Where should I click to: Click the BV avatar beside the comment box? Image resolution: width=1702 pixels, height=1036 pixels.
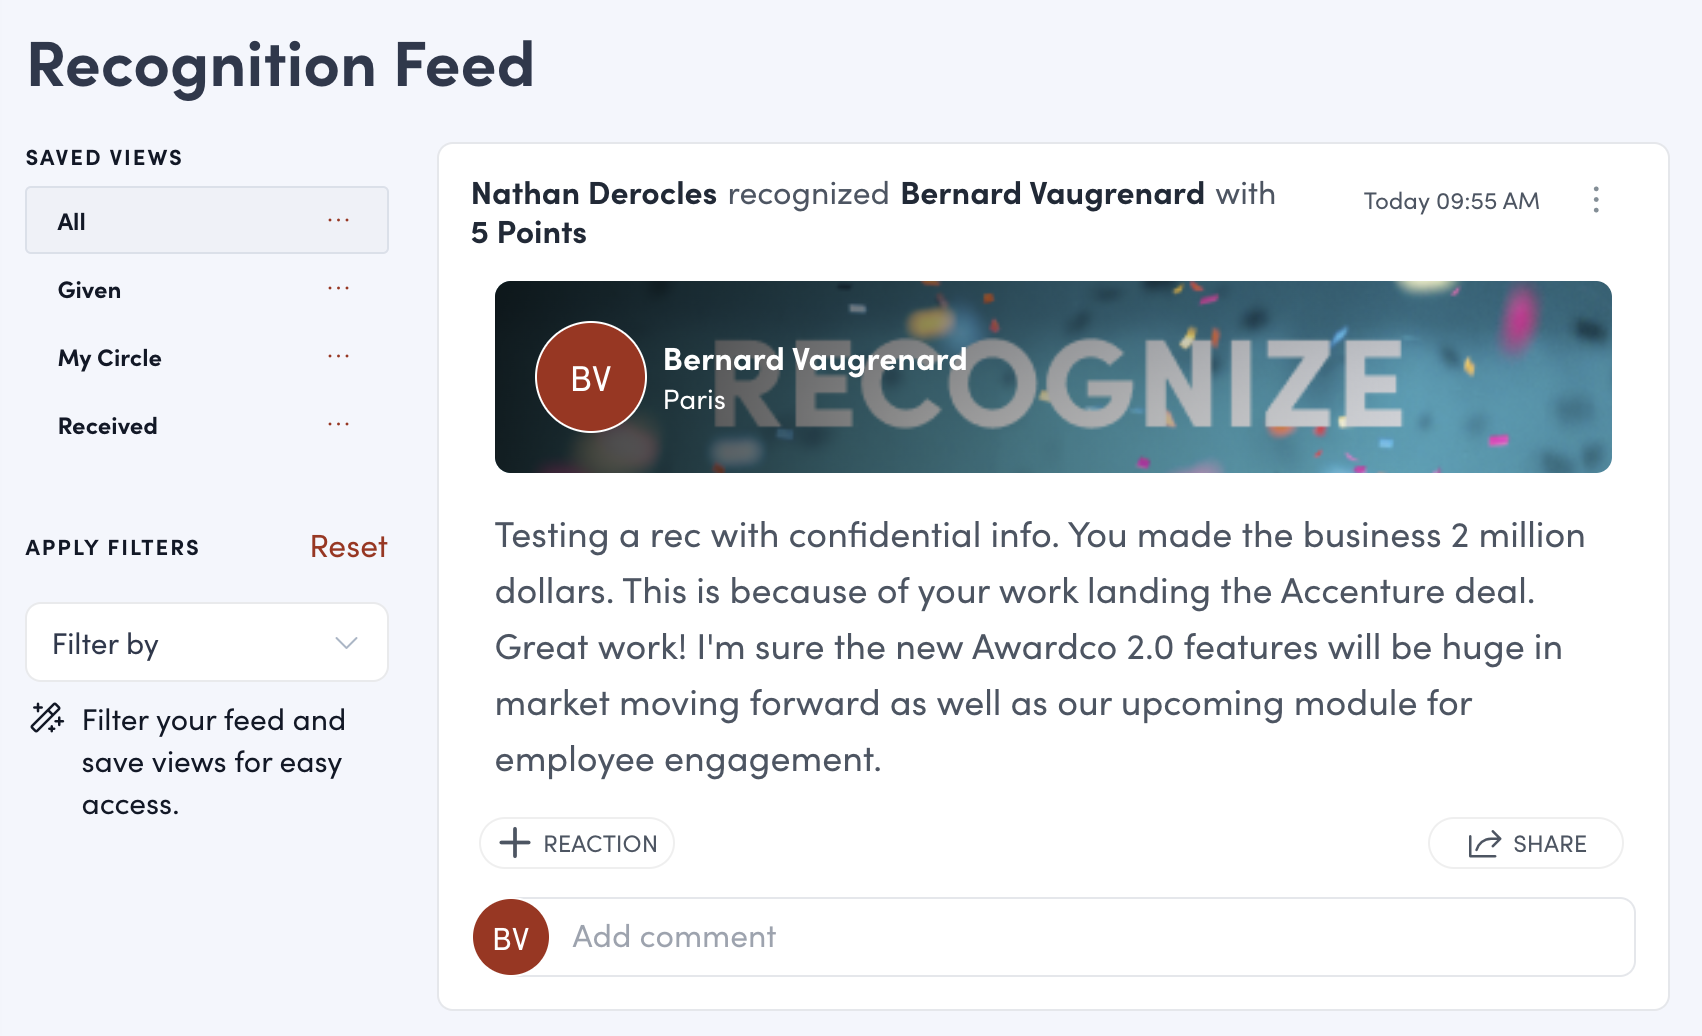[x=511, y=937]
